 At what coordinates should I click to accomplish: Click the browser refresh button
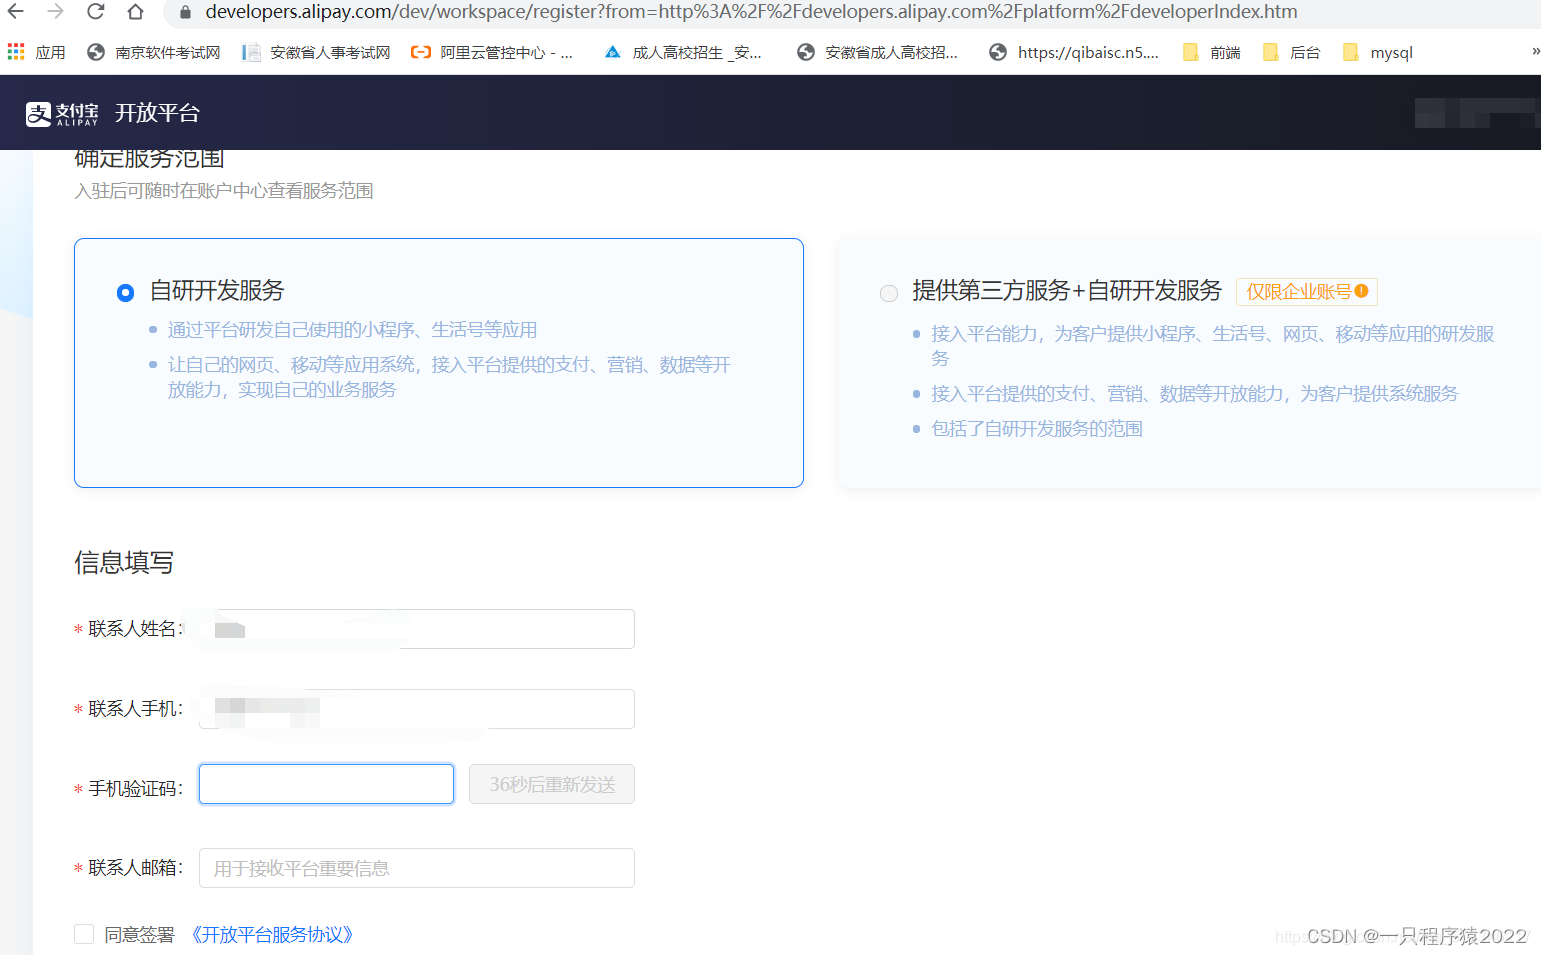pyautogui.click(x=95, y=12)
